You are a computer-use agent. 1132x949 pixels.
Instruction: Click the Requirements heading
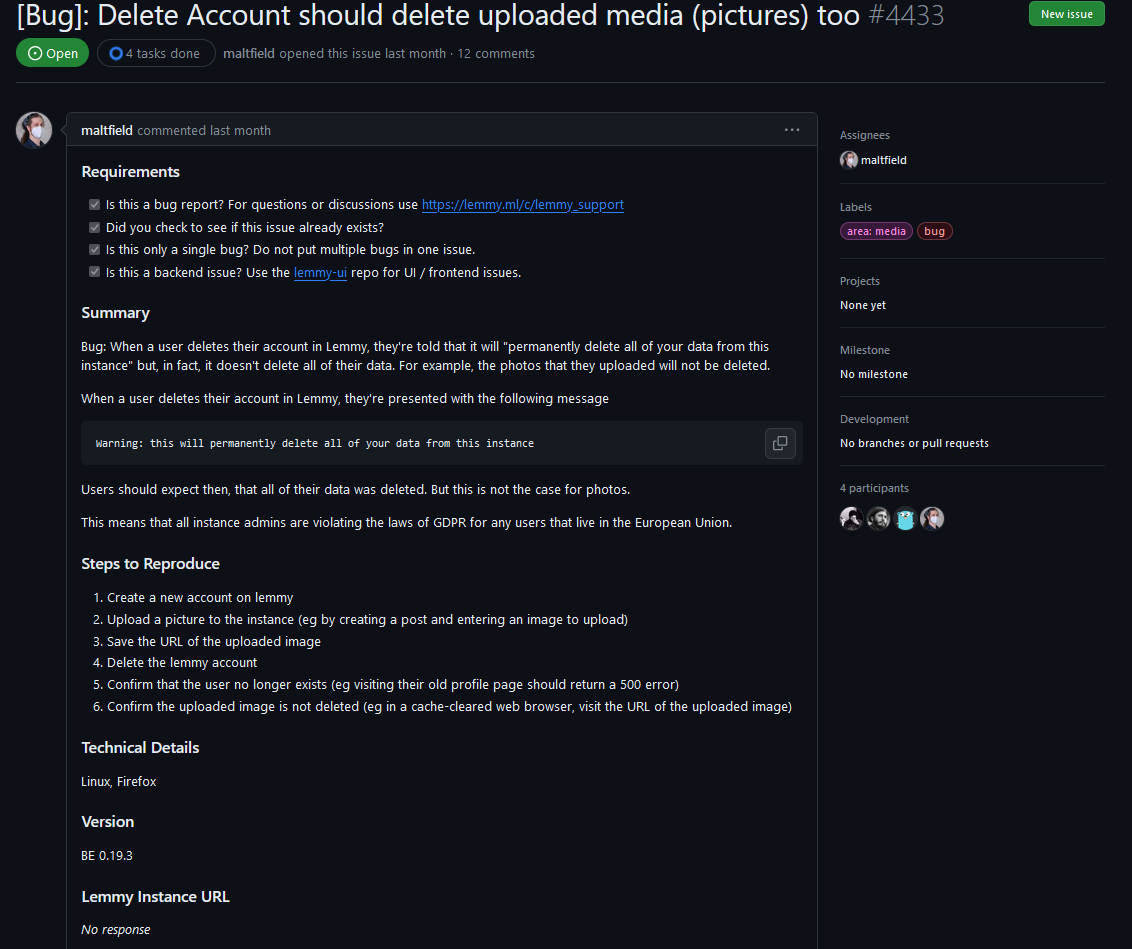pos(131,172)
